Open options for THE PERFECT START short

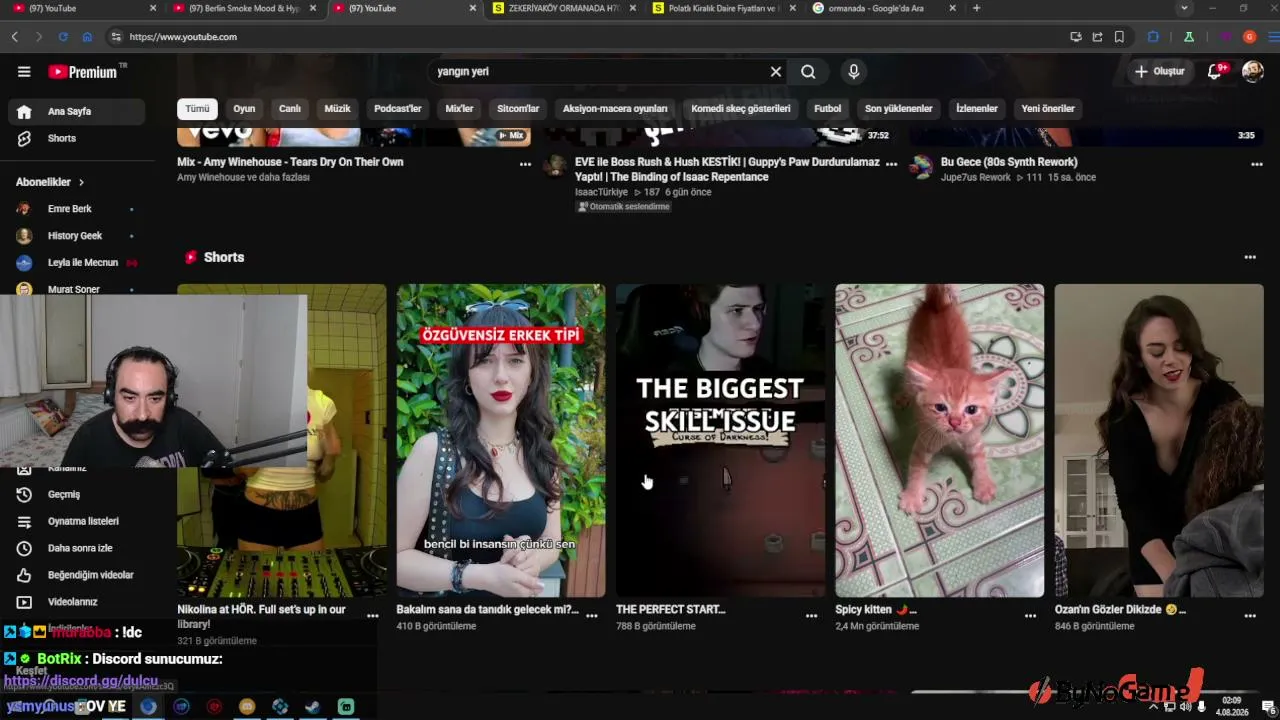click(812, 616)
